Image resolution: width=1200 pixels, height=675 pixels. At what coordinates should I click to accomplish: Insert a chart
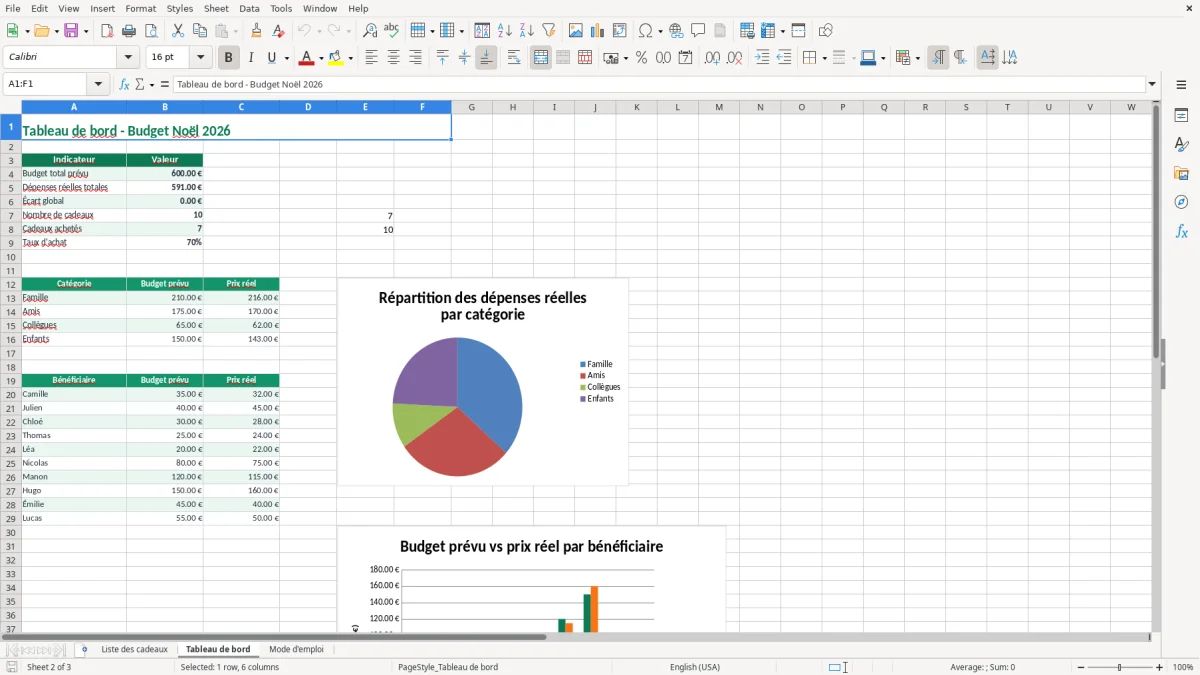tap(598, 31)
